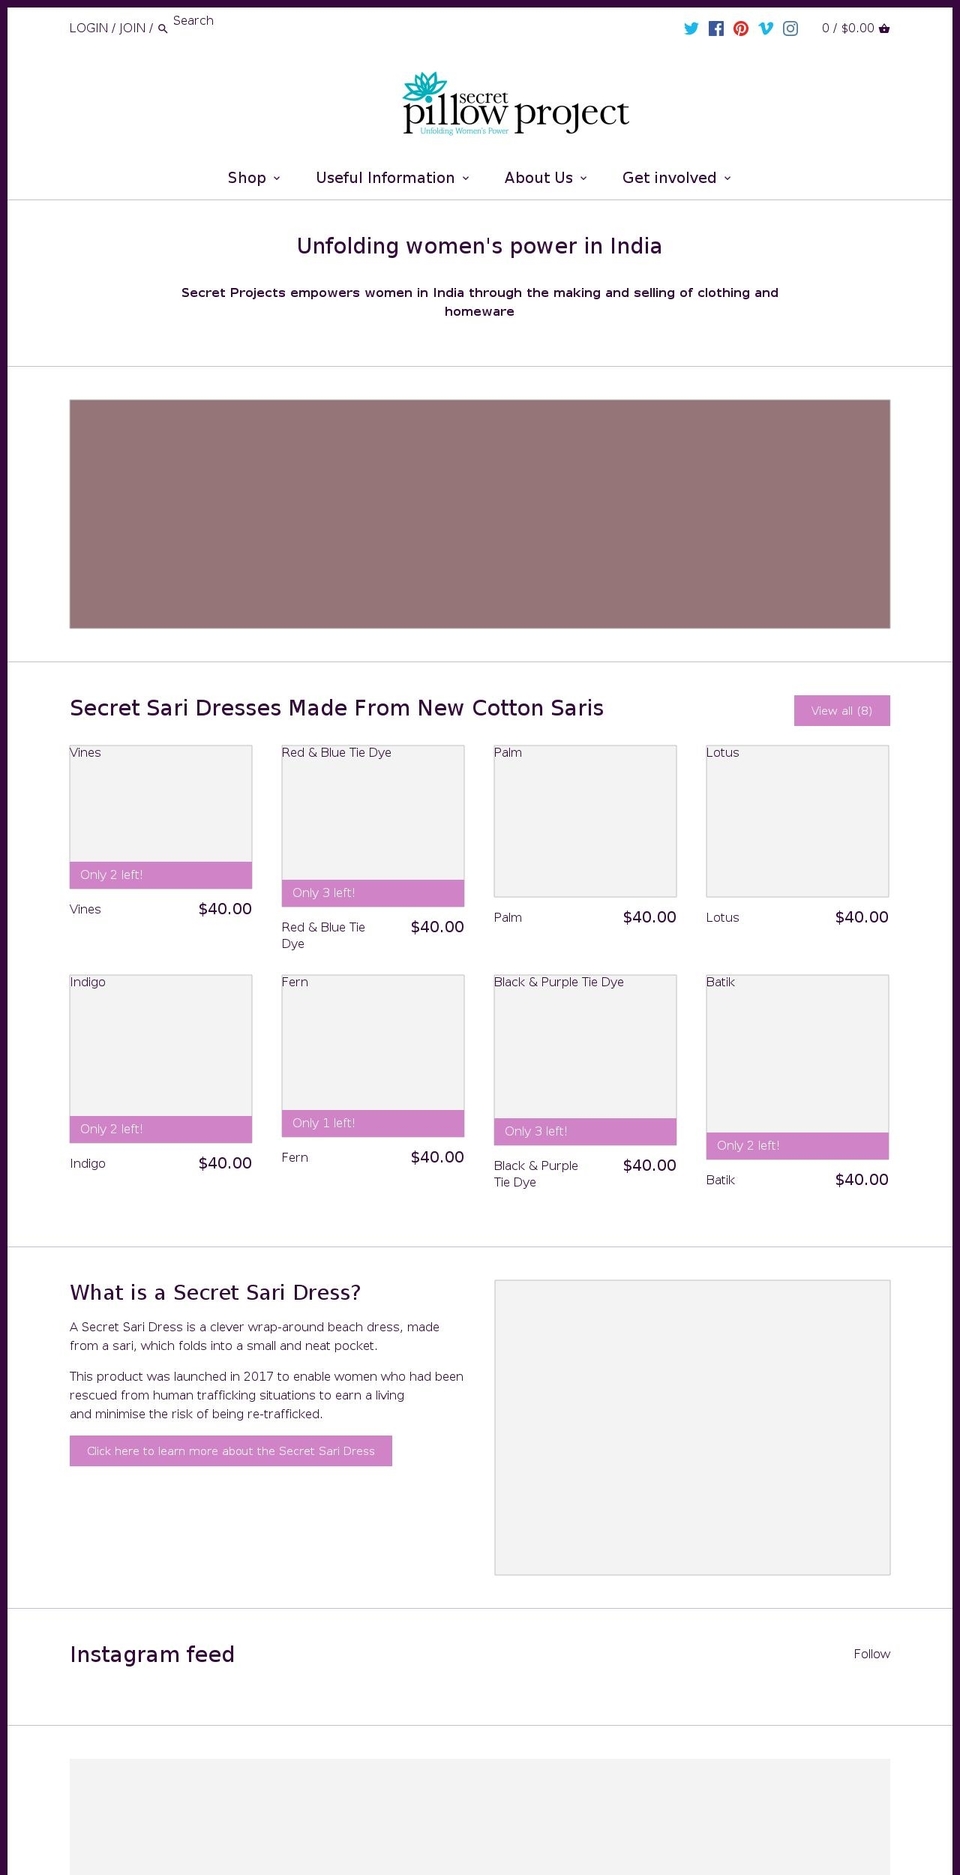The image size is (960, 1875).
Task: Open the Palm dress thumbnail
Action: tap(585, 821)
